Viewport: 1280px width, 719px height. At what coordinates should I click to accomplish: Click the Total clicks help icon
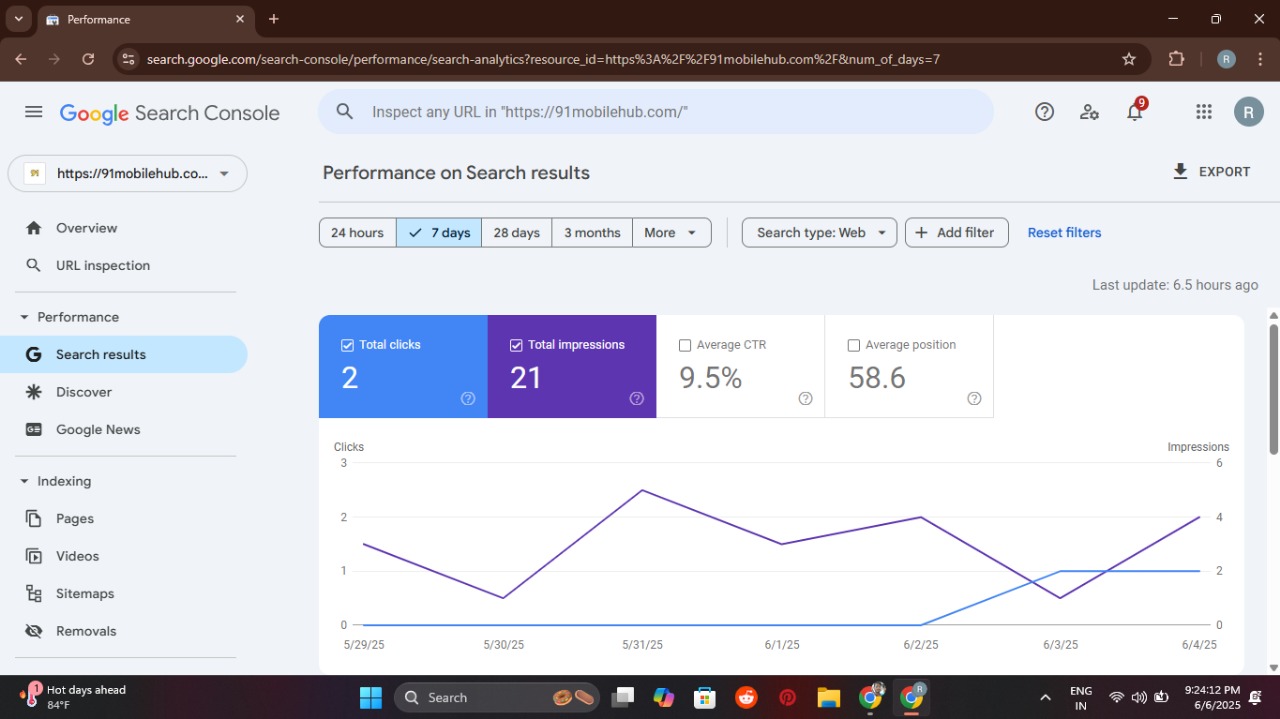pos(468,398)
